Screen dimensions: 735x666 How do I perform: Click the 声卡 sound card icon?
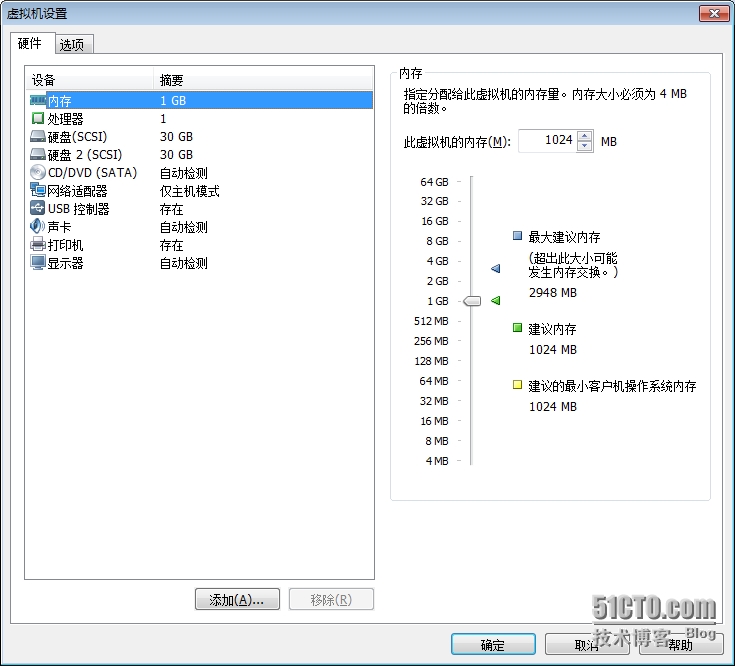38,226
